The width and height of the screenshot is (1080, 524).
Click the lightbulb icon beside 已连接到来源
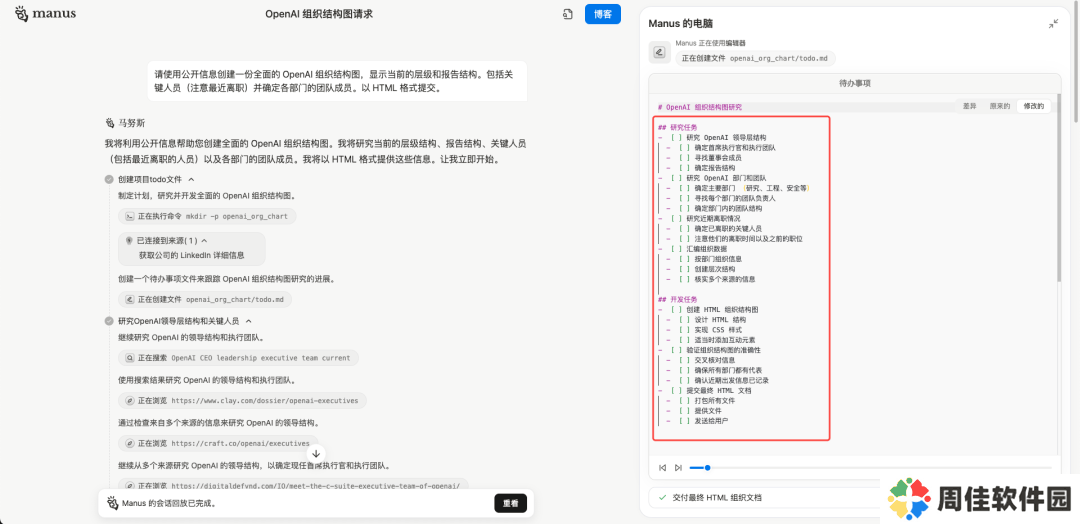[x=129, y=241]
